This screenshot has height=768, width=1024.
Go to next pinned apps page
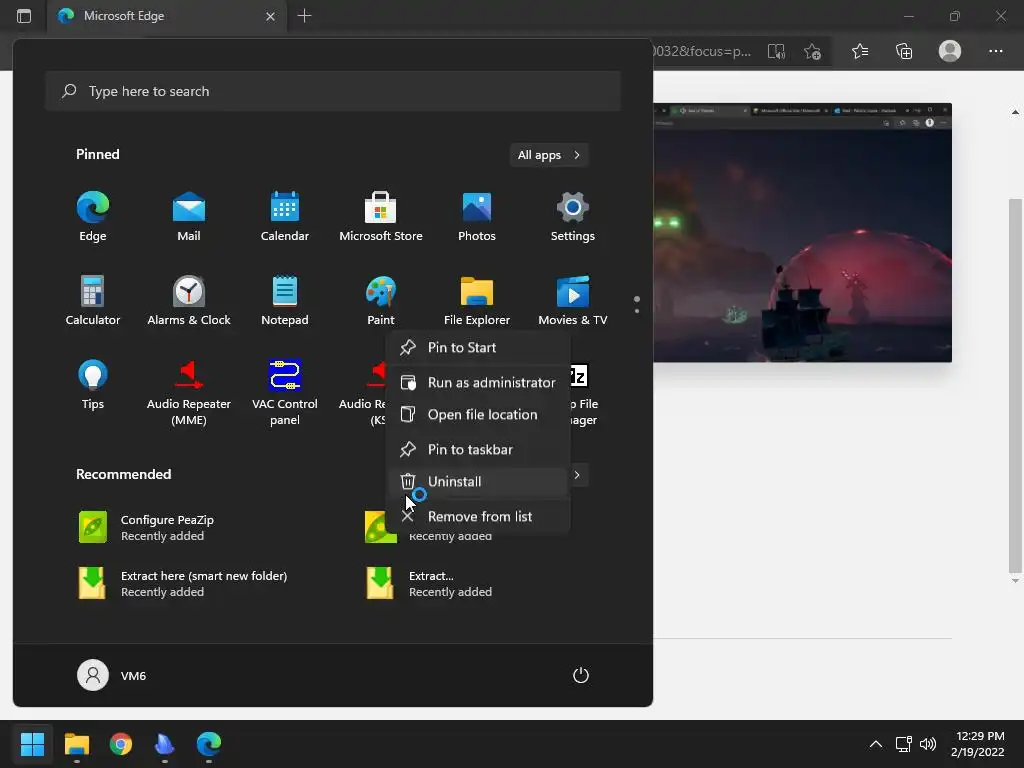[637, 311]
